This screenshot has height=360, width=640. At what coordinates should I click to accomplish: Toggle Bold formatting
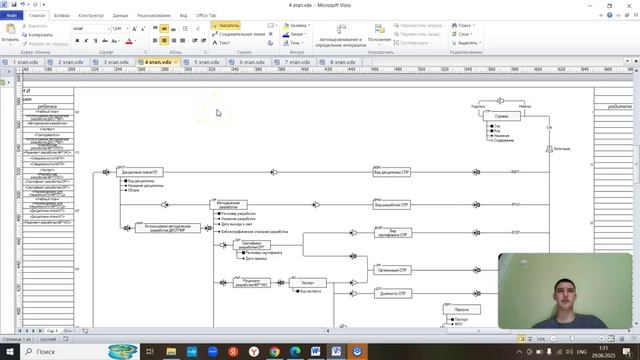pyautogui.click(x=77, y=41)
